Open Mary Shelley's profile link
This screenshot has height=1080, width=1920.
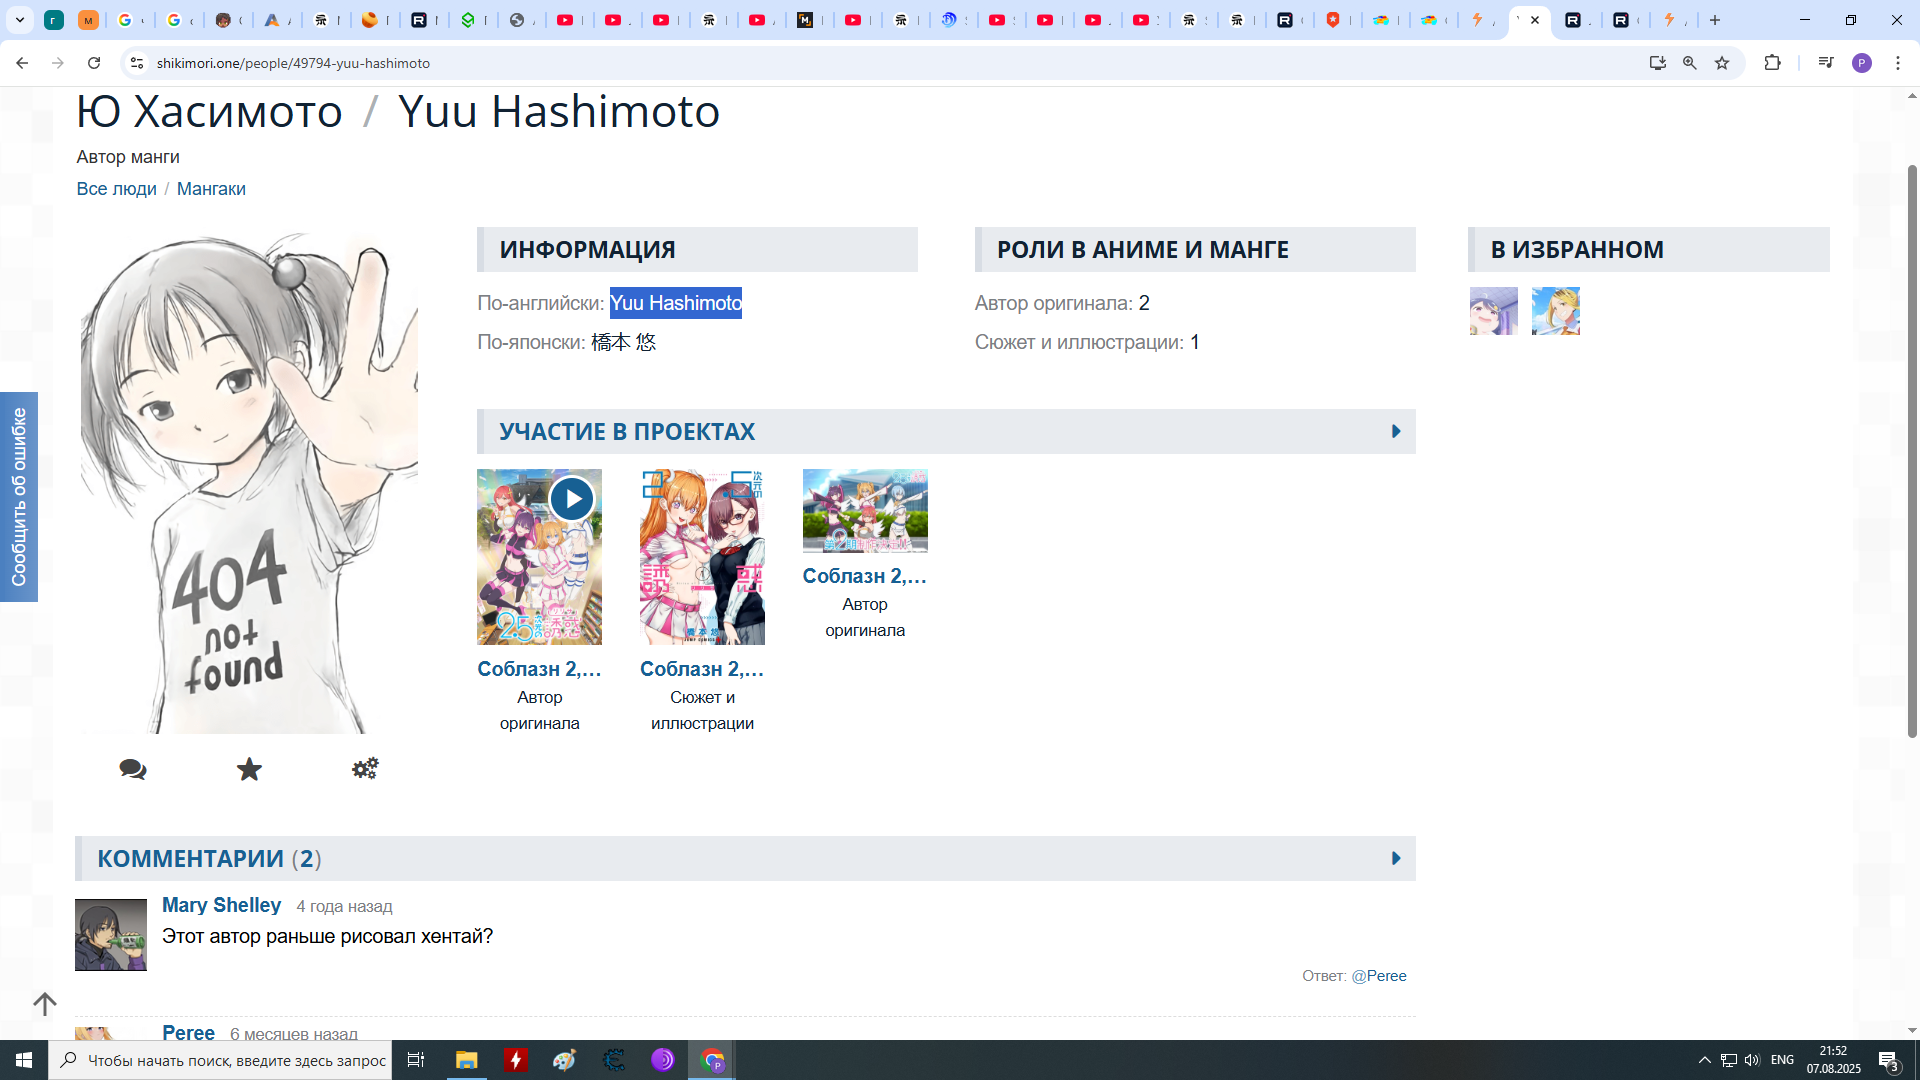point(221,905)
